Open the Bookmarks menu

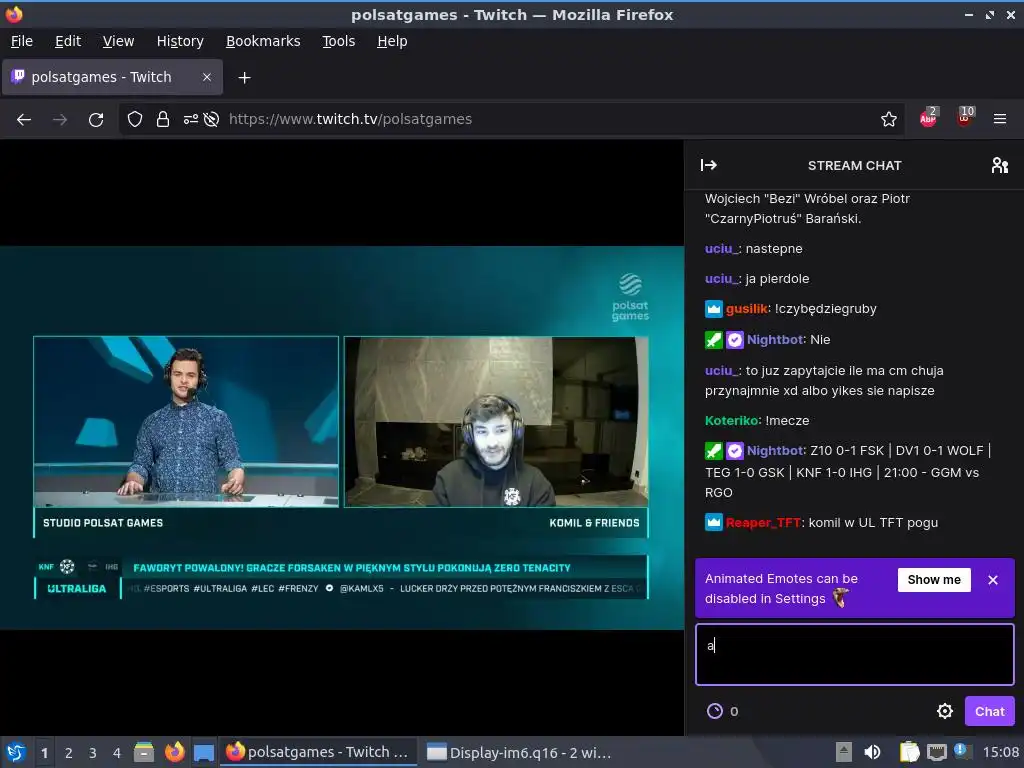pyautogui.click(x=263, y=41)
